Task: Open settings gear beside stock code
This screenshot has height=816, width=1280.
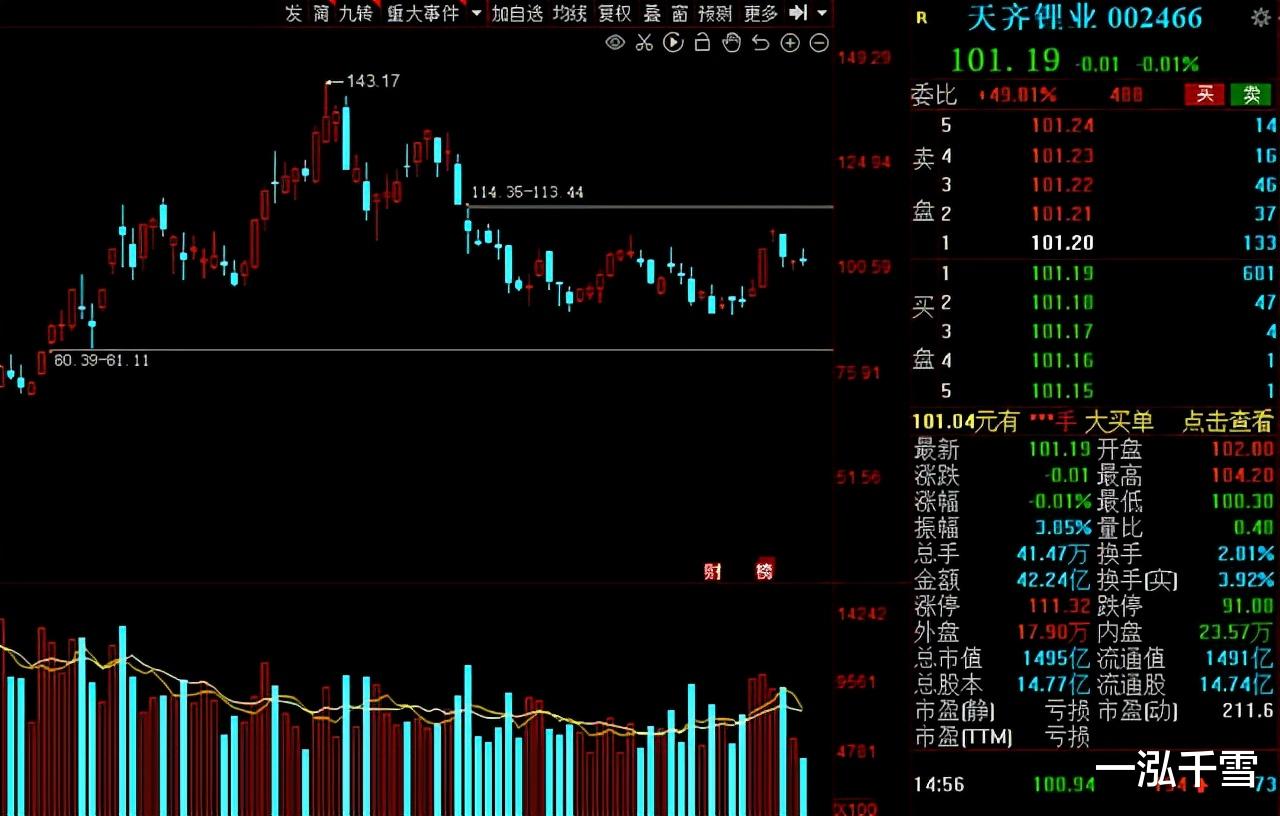Action: [1261, 17]
